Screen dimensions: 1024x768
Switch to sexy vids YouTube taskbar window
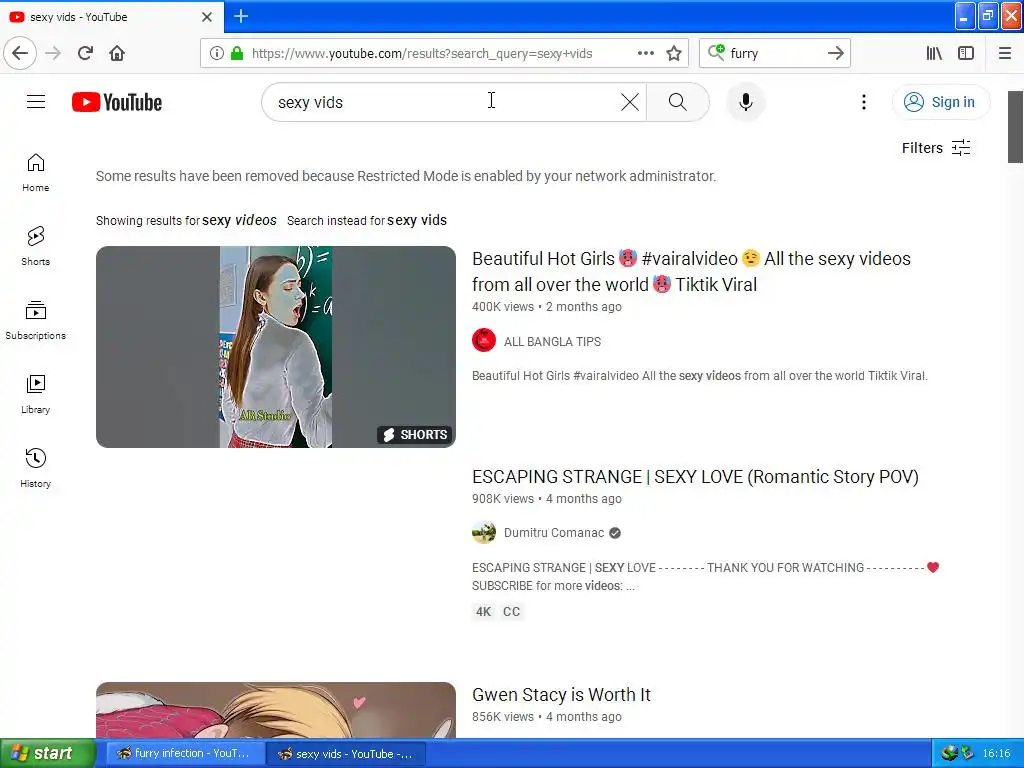pyautogui.click(x=347, y=754)
